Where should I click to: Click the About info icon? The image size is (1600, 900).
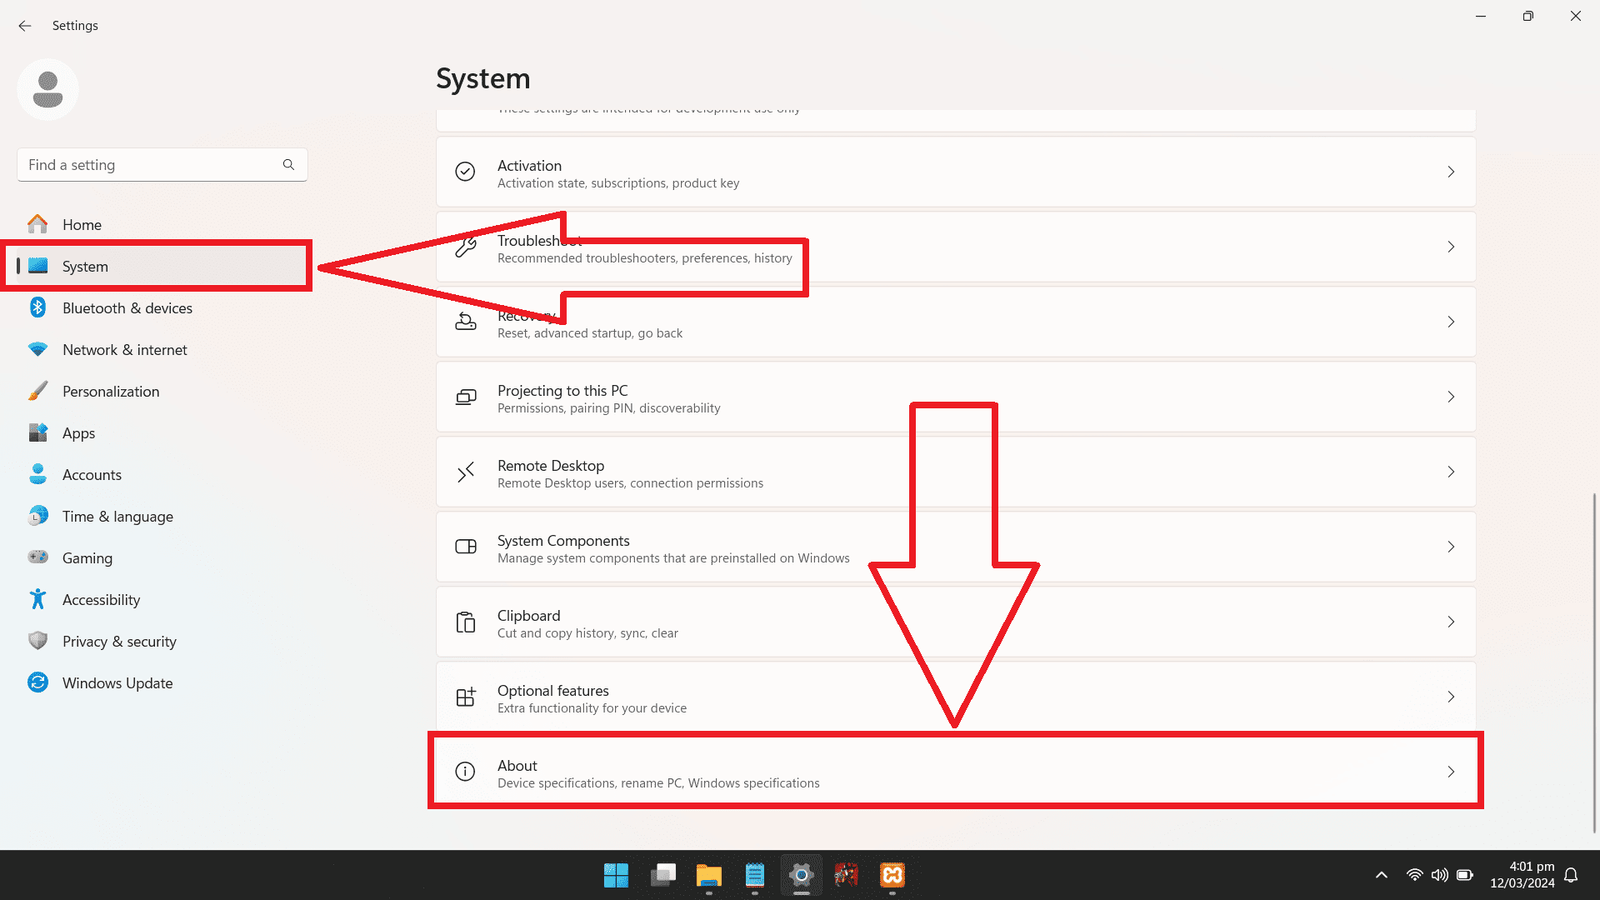click(x=465, y=772)
